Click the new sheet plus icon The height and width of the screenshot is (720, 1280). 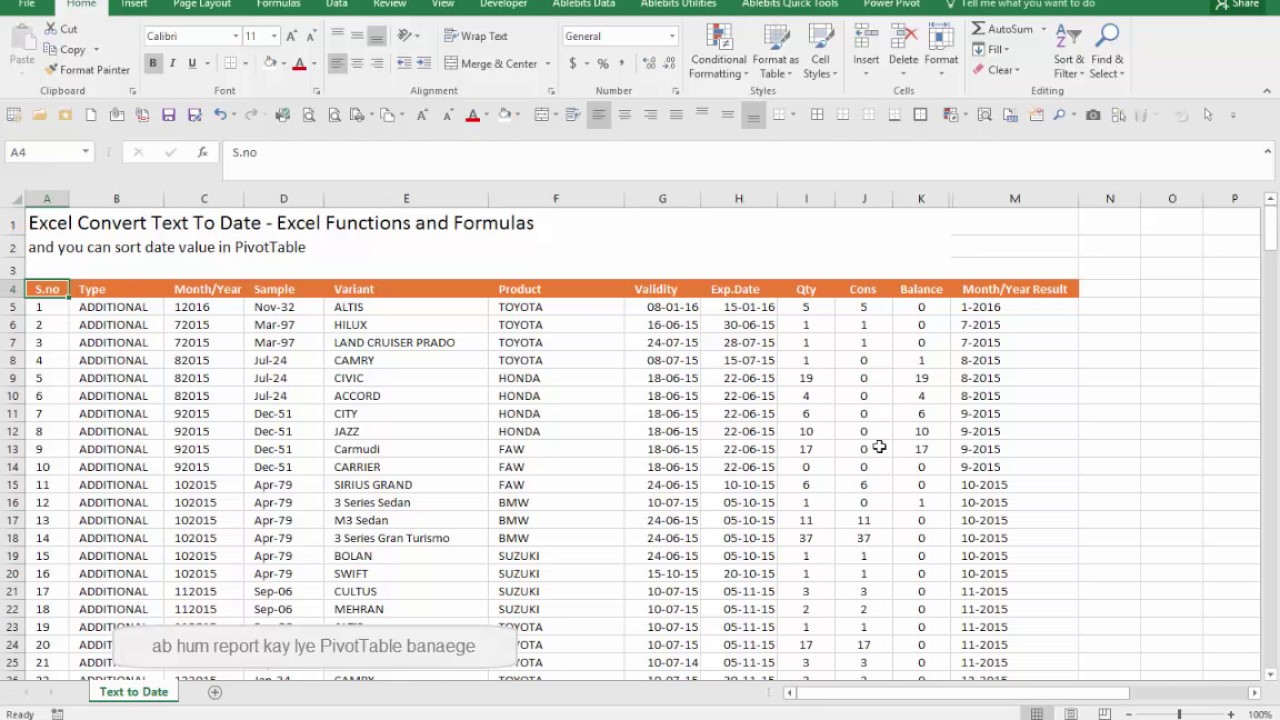(x=214, y=692)
